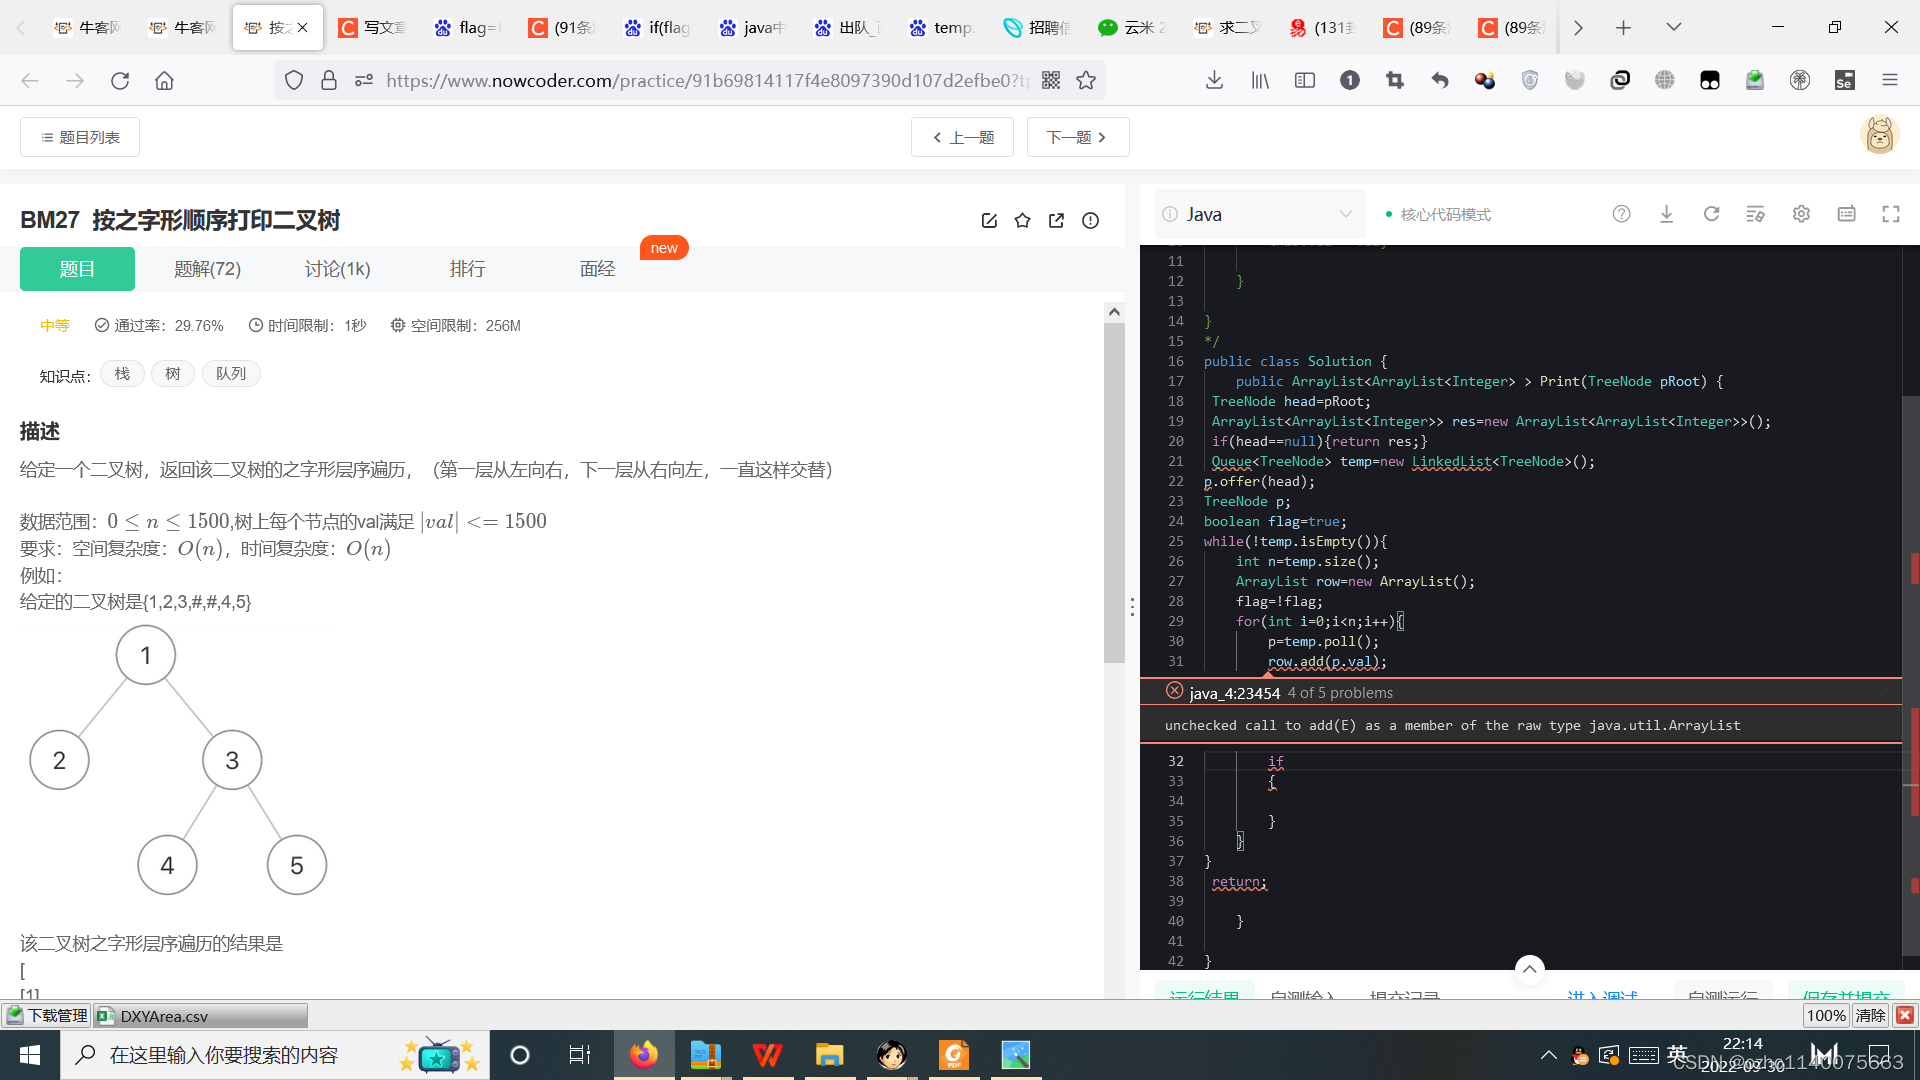
Task: Open the 招聘 browser tab
Action: point(1039,28)
